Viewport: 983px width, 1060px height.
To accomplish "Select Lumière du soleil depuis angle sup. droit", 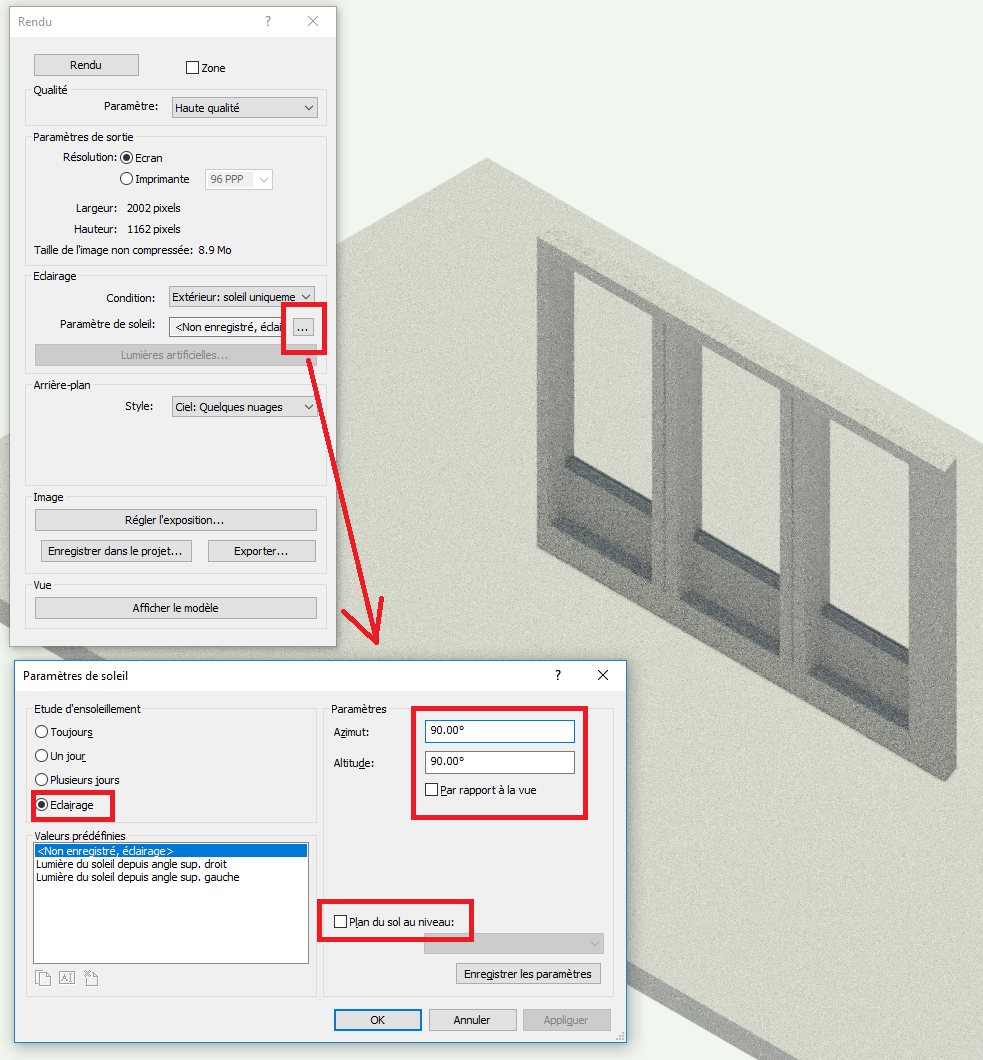I will (x=152, y=864).
